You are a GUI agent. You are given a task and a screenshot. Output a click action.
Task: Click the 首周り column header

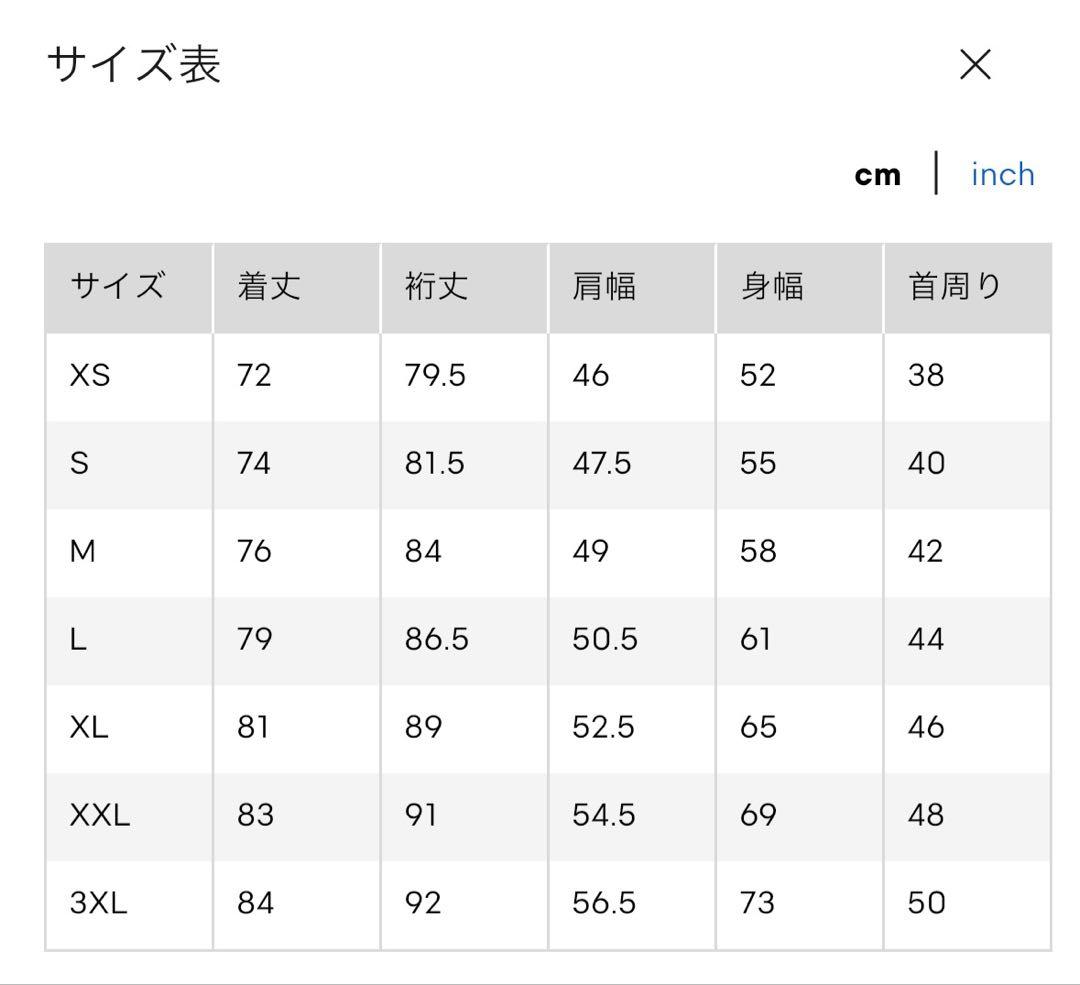point(954,286)
